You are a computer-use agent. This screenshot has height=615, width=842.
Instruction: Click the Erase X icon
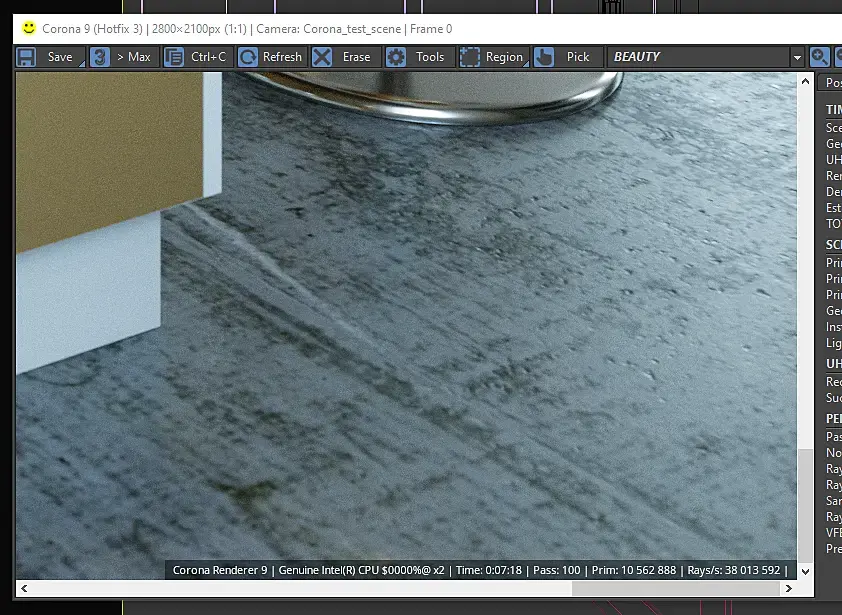point(322,57)
